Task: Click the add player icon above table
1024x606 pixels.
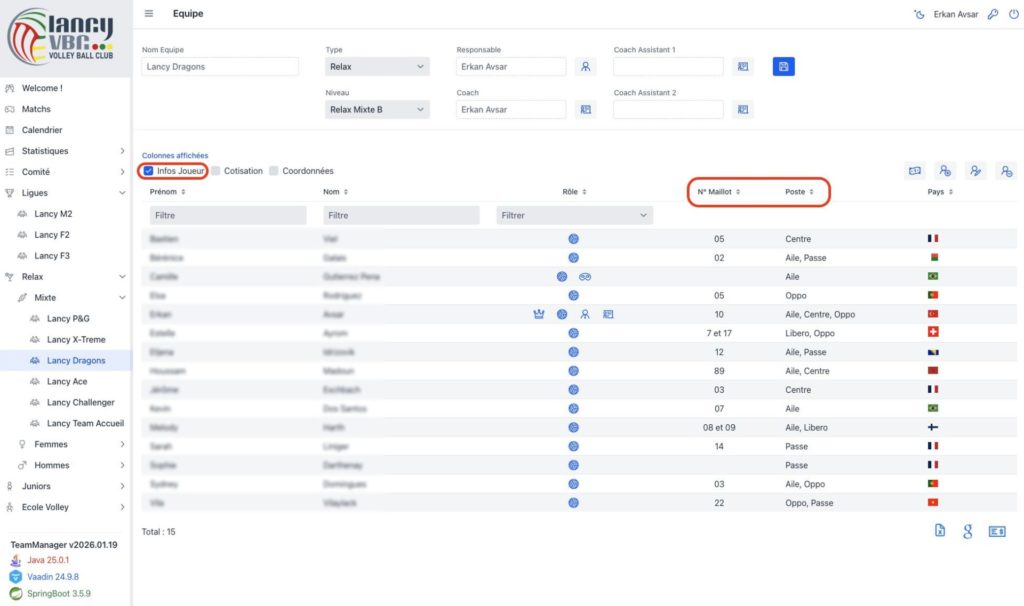Action: 945,171
